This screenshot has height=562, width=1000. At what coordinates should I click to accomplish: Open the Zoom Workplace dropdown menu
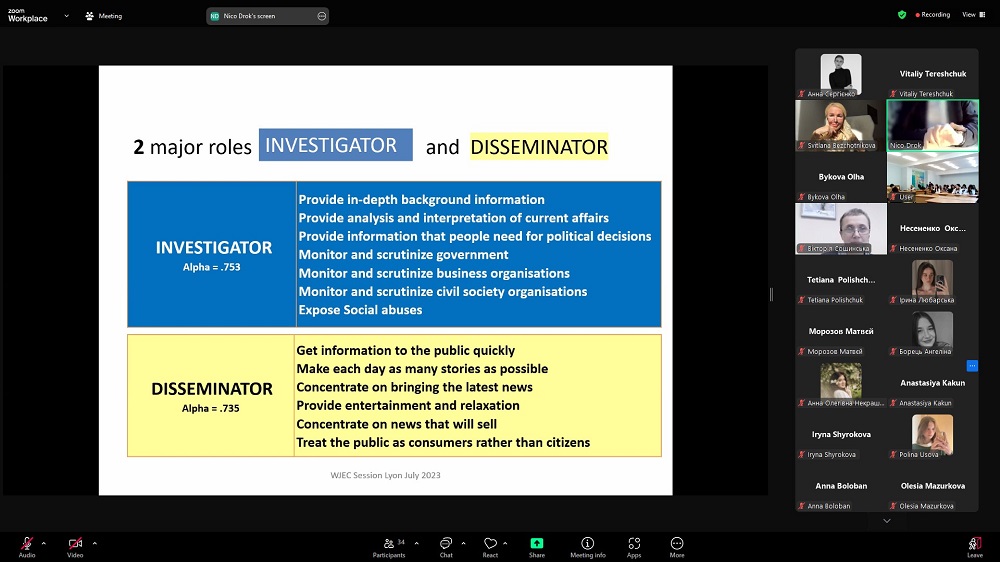(65, 15)
